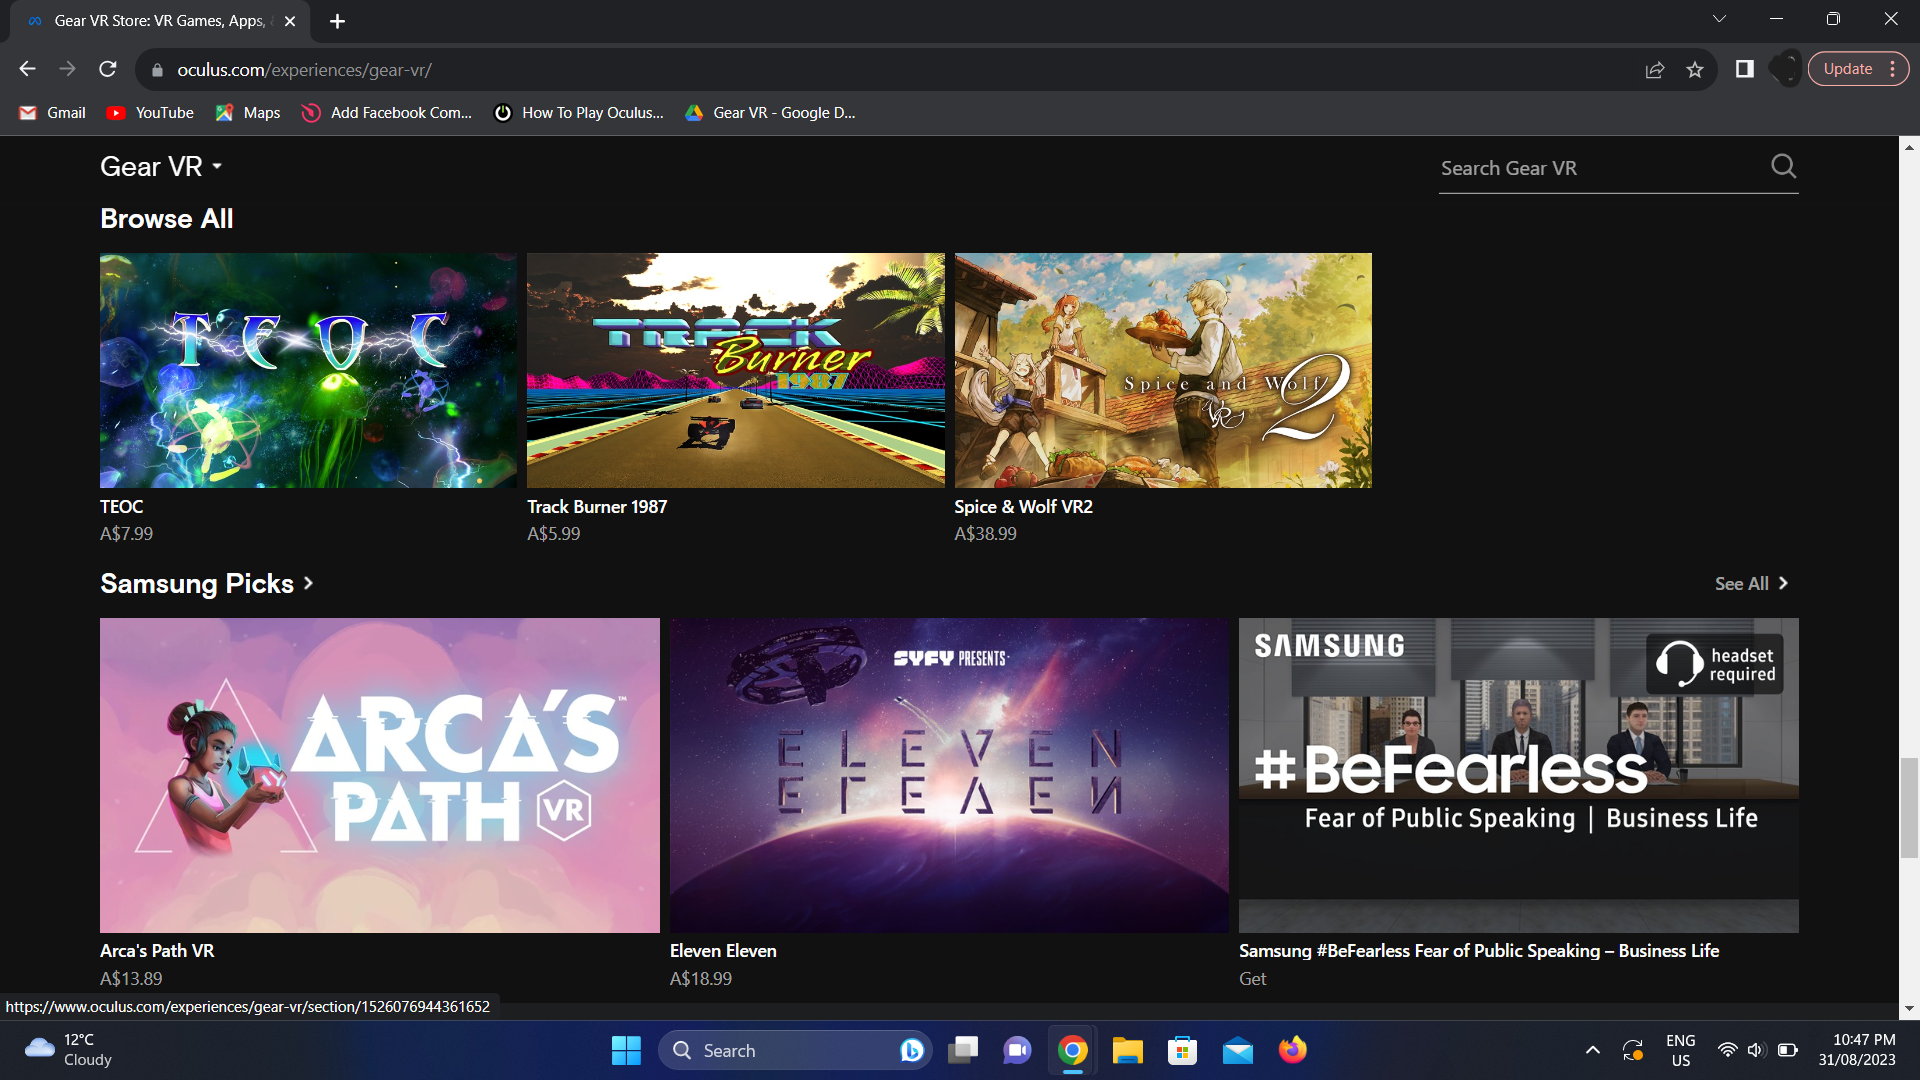View site information via the lock icon
Image resolution: width=1920 pixels, height=1080 pixels.
click(157, 70)
